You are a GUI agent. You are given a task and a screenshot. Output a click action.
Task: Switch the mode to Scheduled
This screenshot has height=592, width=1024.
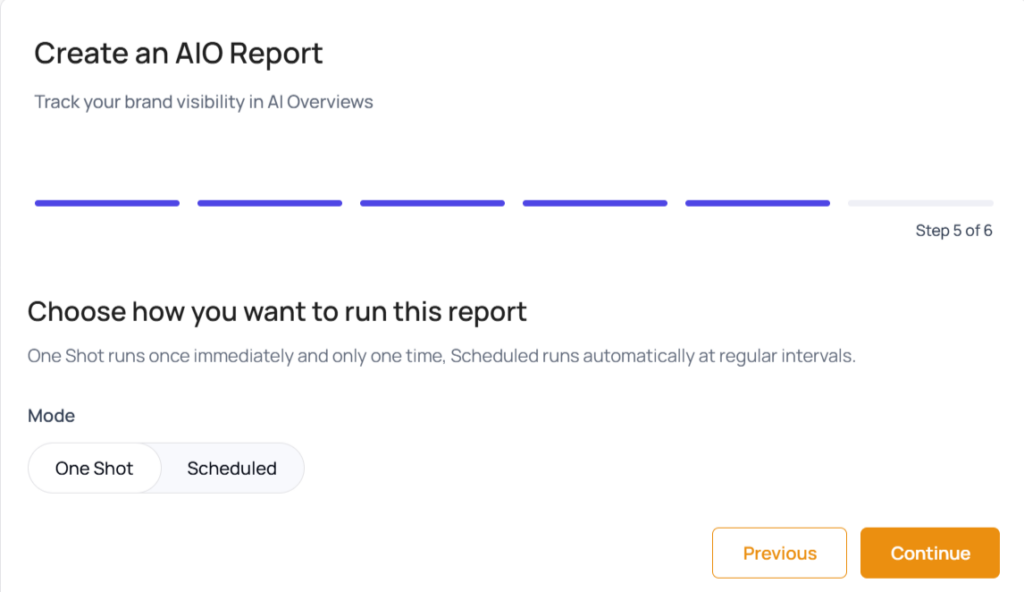[232, 468]
